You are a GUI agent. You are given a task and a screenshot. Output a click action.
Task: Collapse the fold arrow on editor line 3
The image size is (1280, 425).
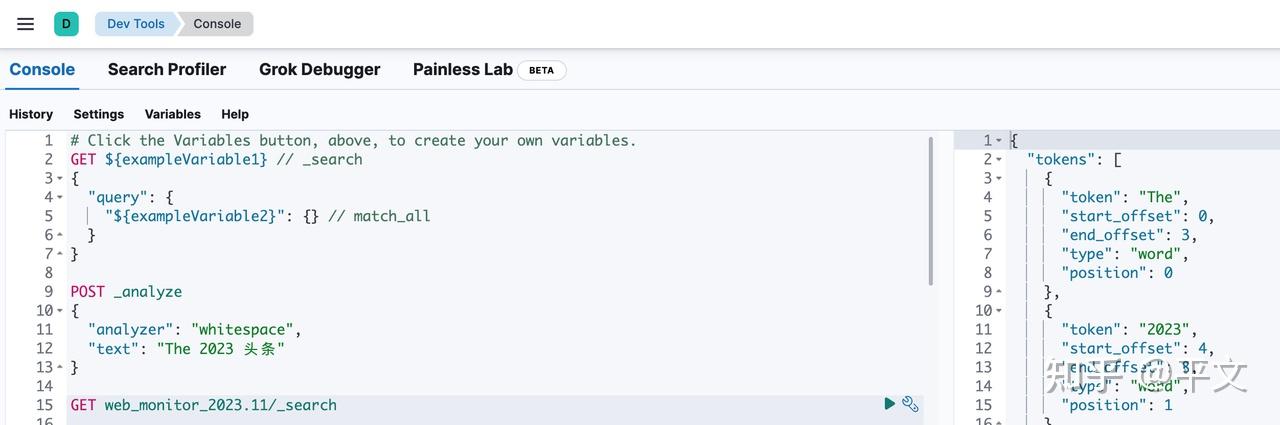(x=60, y=179)
